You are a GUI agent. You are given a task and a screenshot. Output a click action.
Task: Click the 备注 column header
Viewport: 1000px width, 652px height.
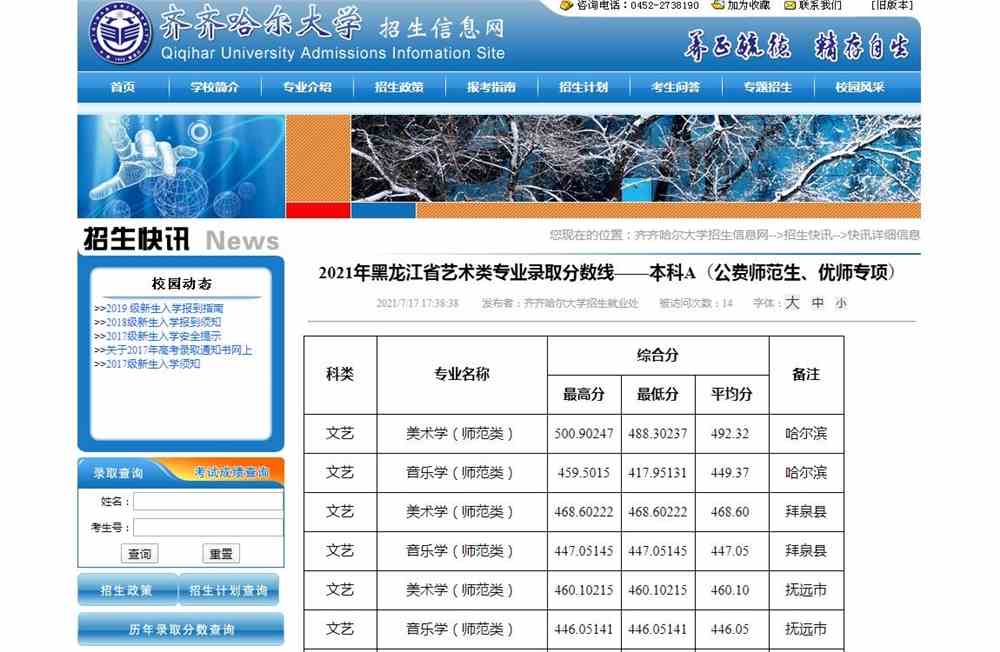(x=806, y=374)
